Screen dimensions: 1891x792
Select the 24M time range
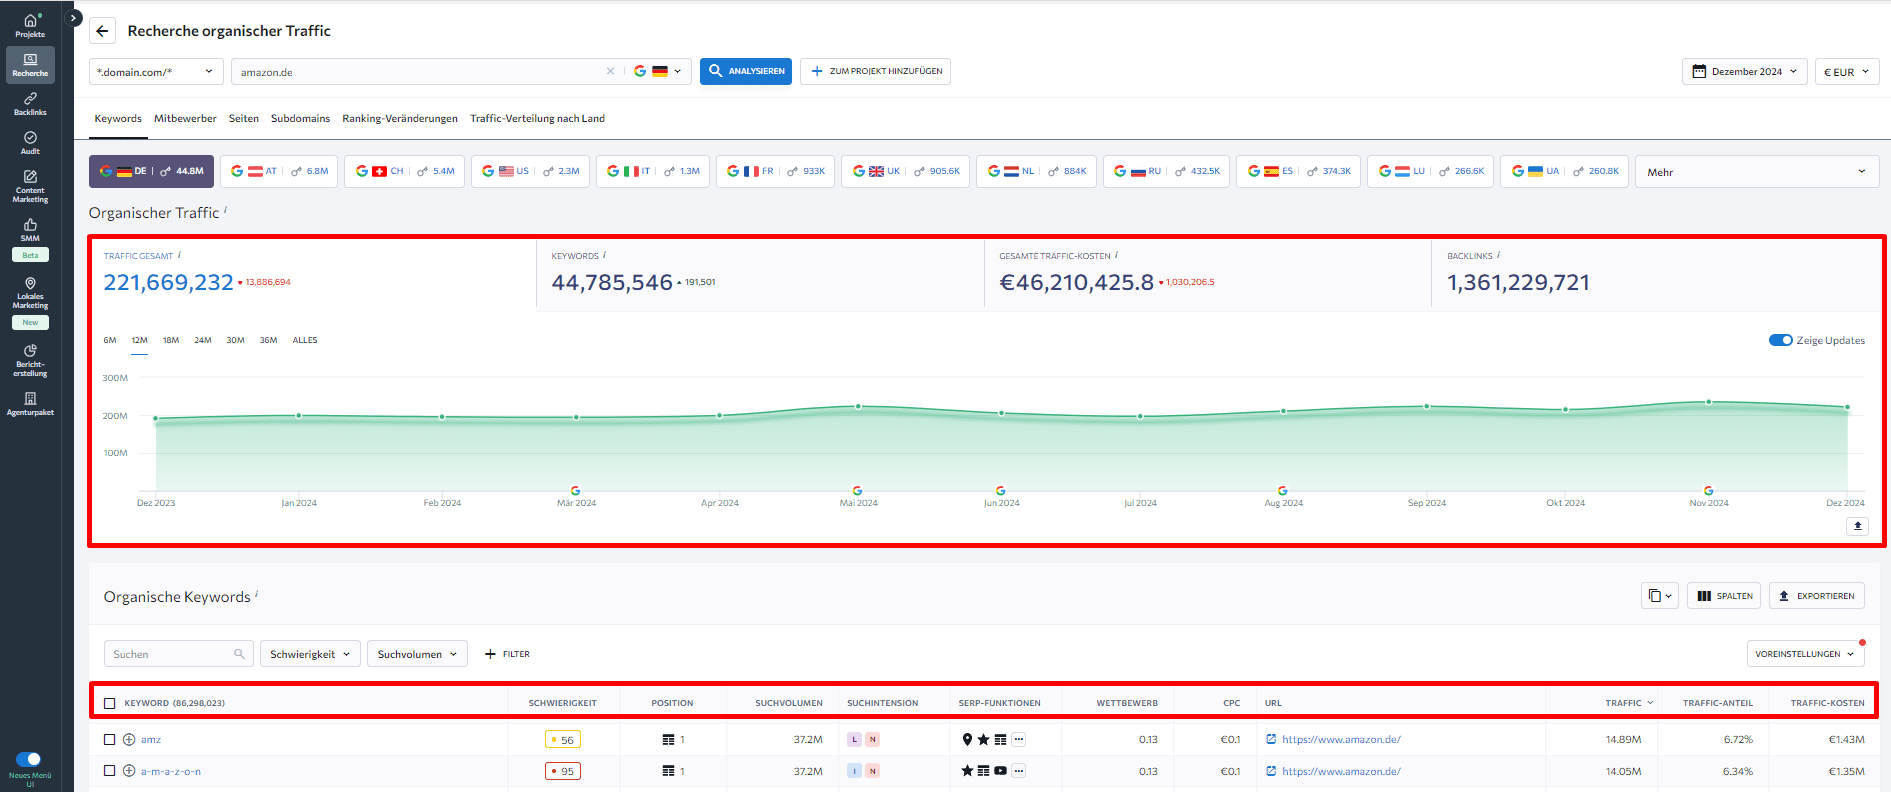203,340
